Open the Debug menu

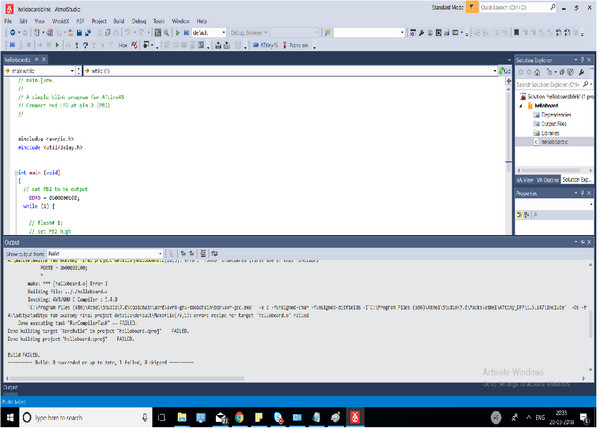coord(139,21)
